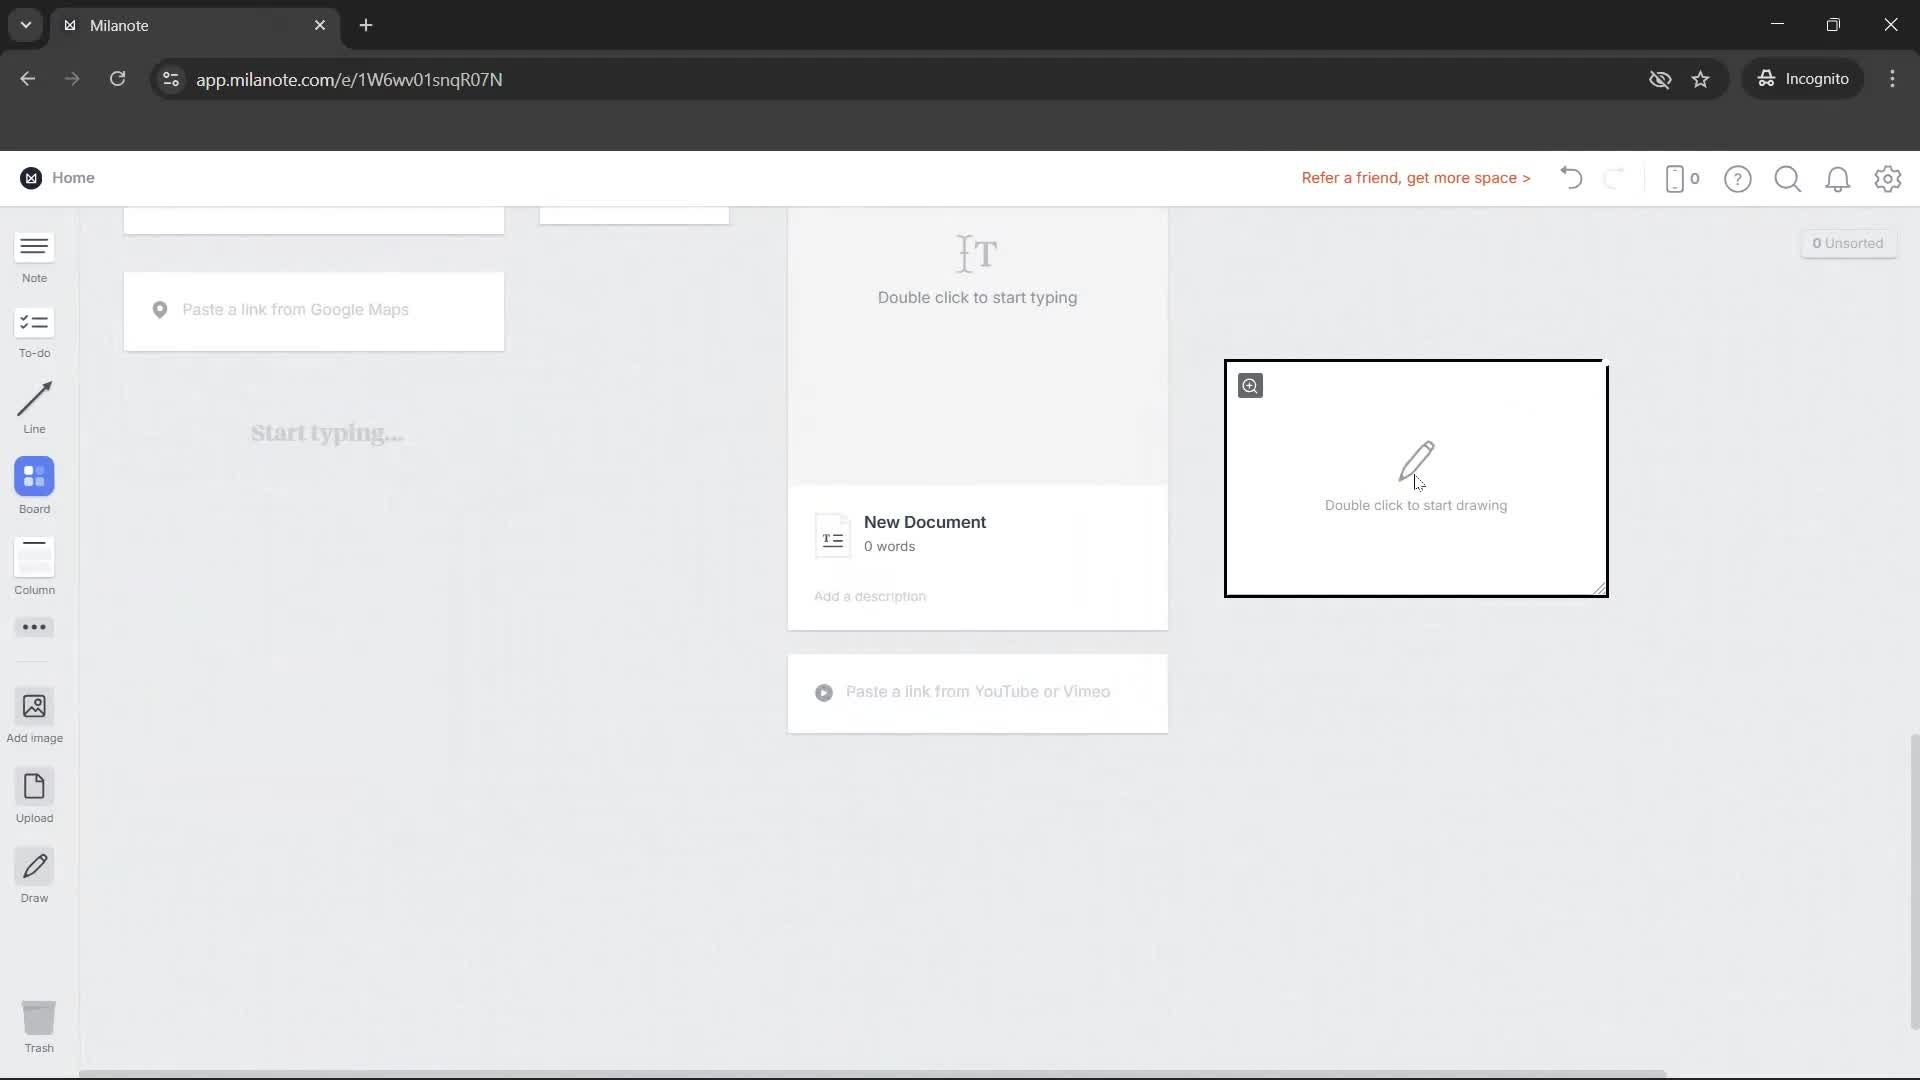Open the browser tab search dropdown
Image resolution: width=1920 pixels, height=1080 pixels.
point(25,25)
